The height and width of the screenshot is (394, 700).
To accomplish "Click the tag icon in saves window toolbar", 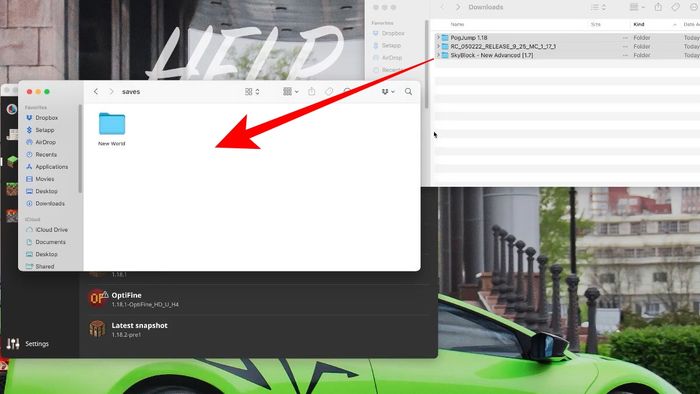I will point(329,91).
